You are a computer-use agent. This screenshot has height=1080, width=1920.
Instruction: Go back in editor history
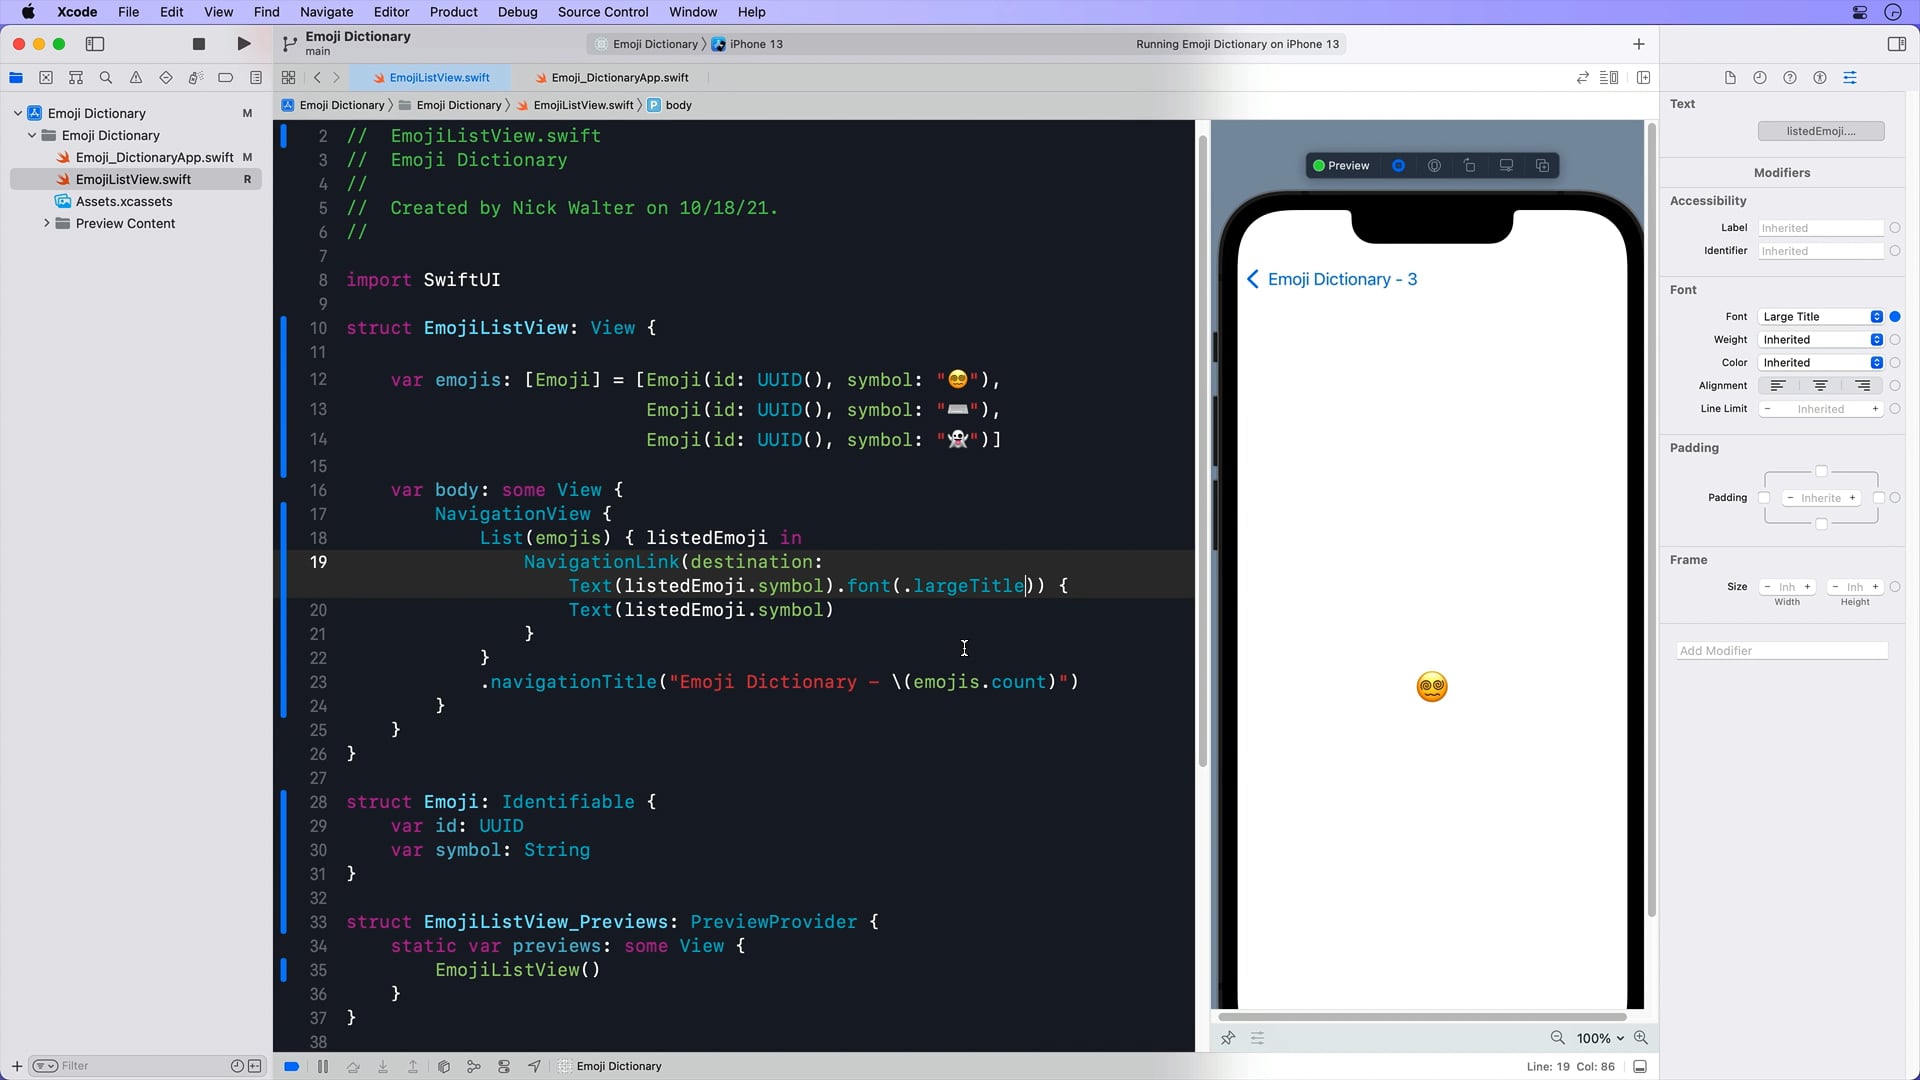[317, 78]
